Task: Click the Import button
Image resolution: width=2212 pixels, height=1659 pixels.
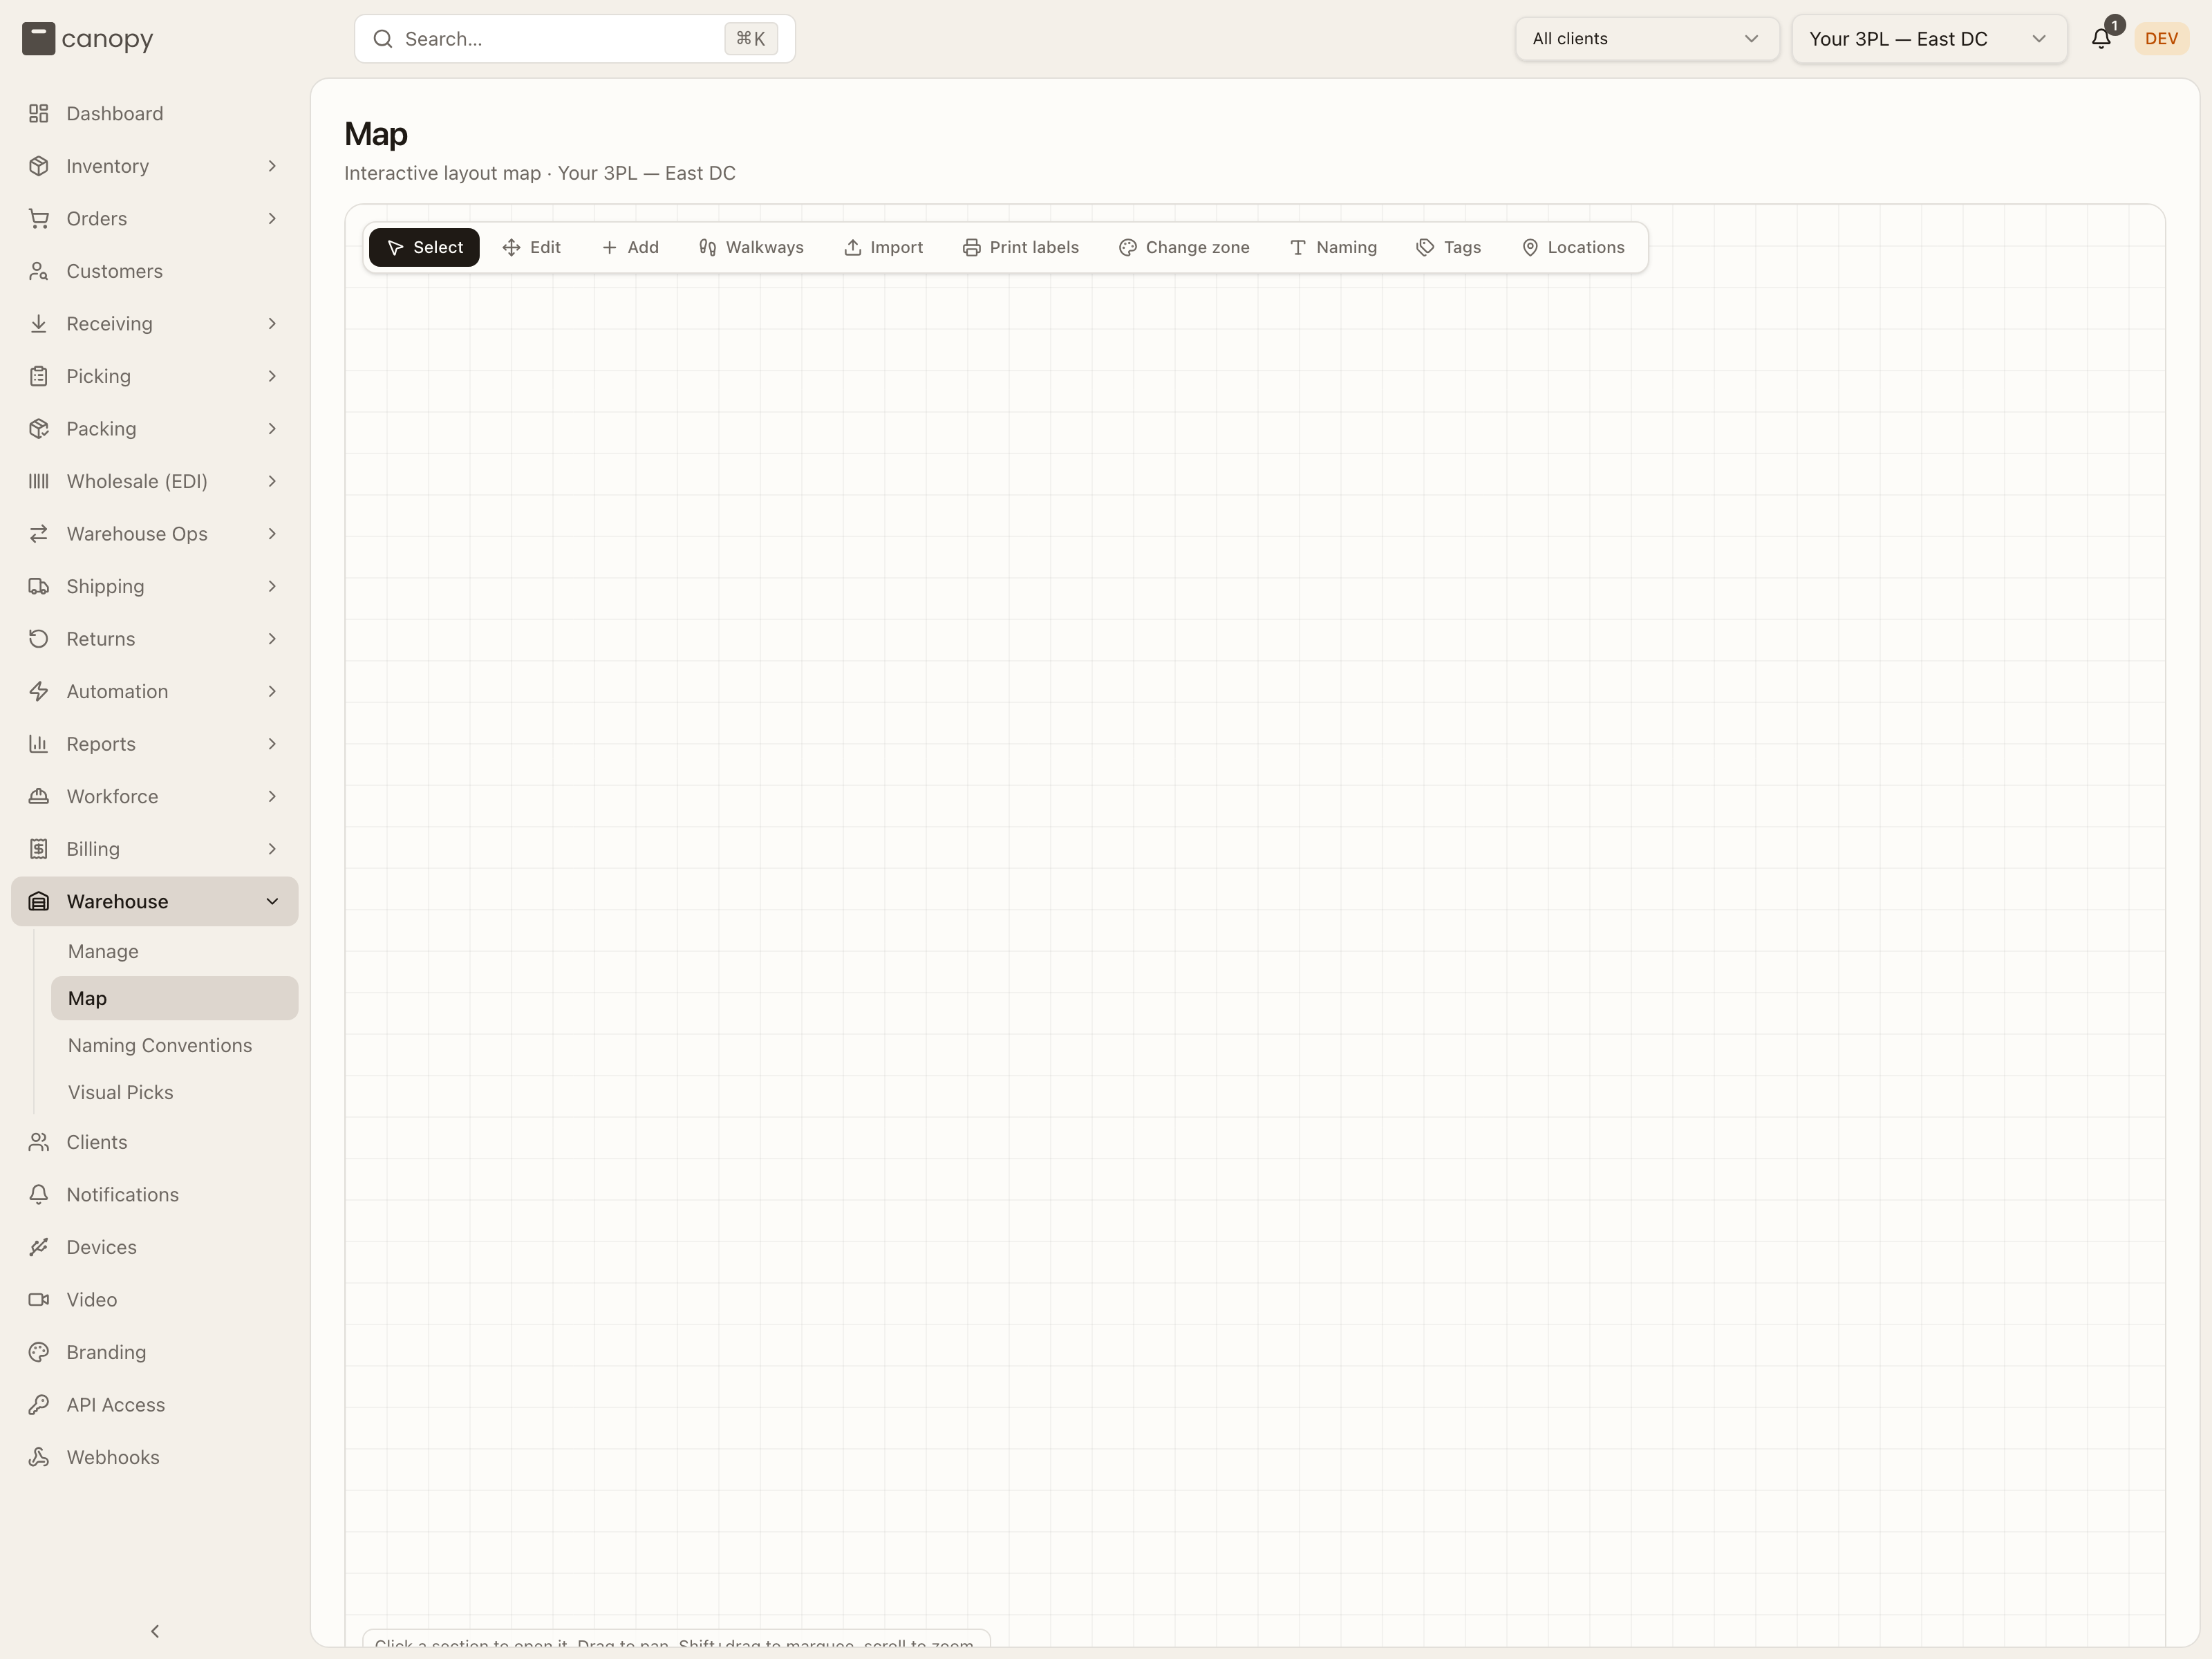Action: pos(884,247)
